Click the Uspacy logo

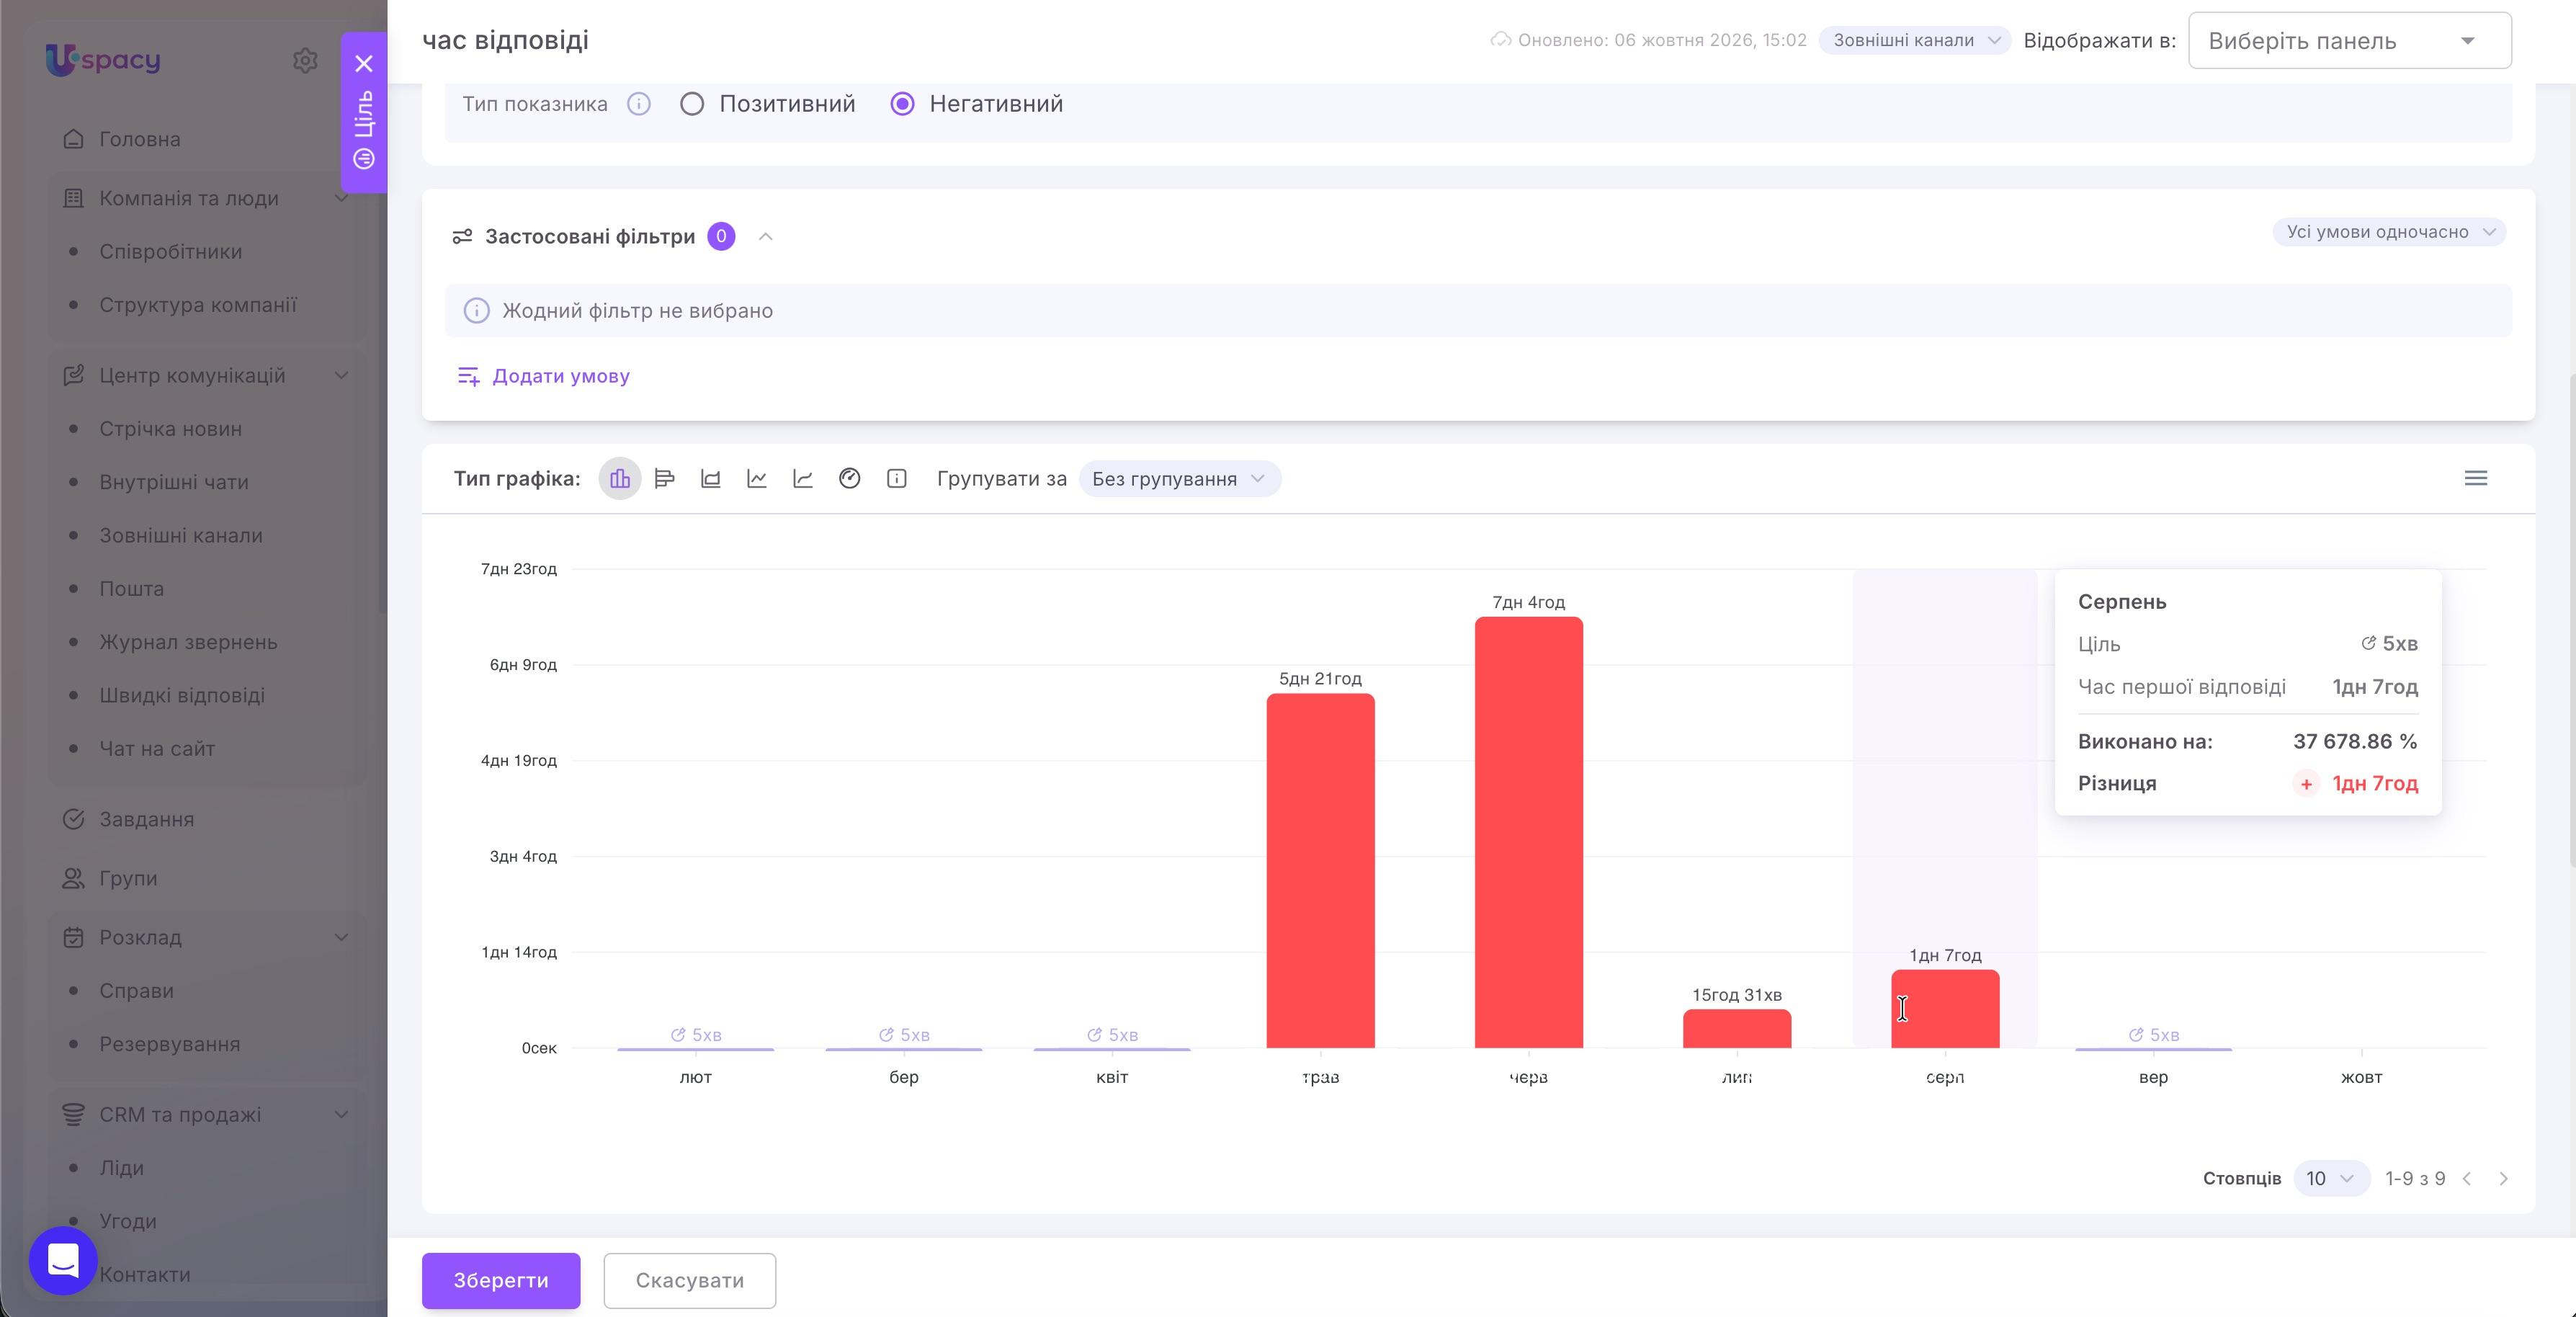(x=103, y=60)
